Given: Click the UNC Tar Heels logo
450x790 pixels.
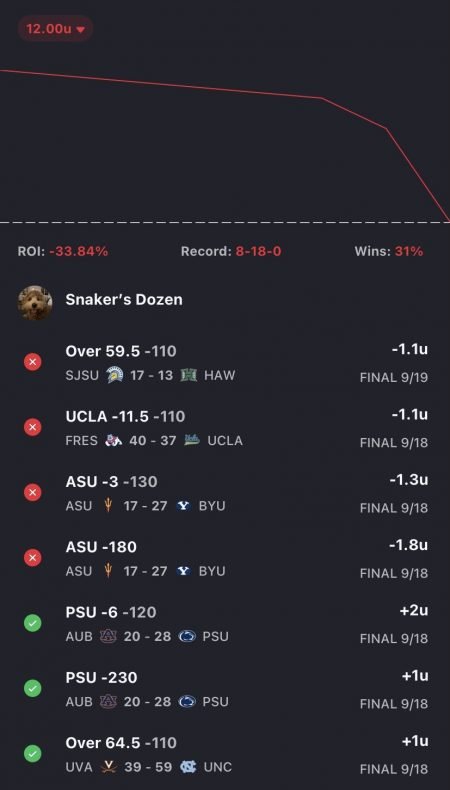Looking at the screenshot, I should (x=188, y=767).
